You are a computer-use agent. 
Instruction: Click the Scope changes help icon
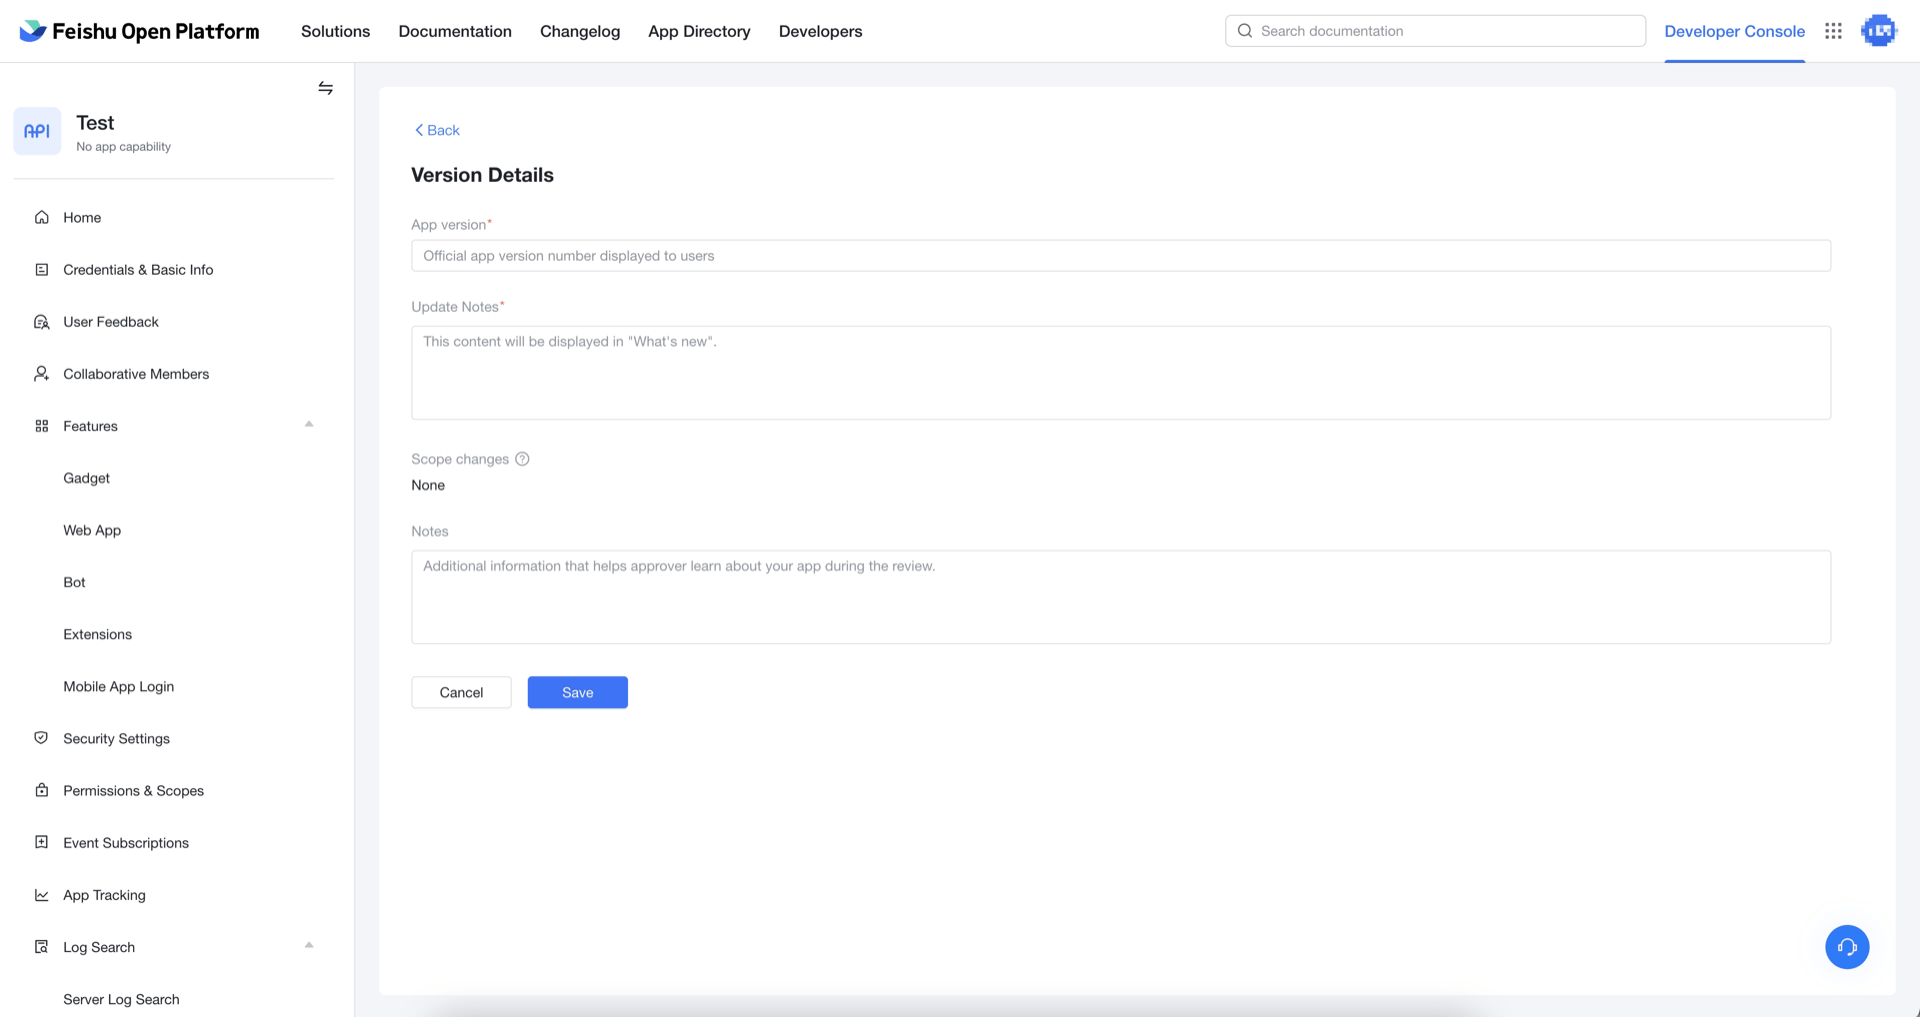[x=522, y=459]
